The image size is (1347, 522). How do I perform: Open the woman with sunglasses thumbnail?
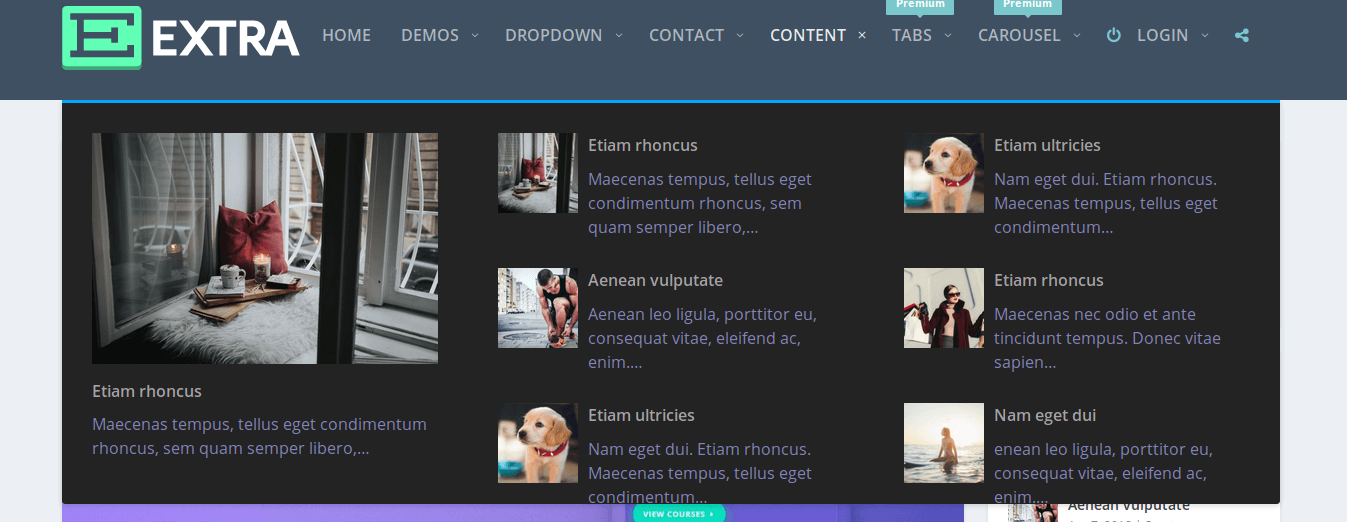pyautogui.click(x=943, y=308)
